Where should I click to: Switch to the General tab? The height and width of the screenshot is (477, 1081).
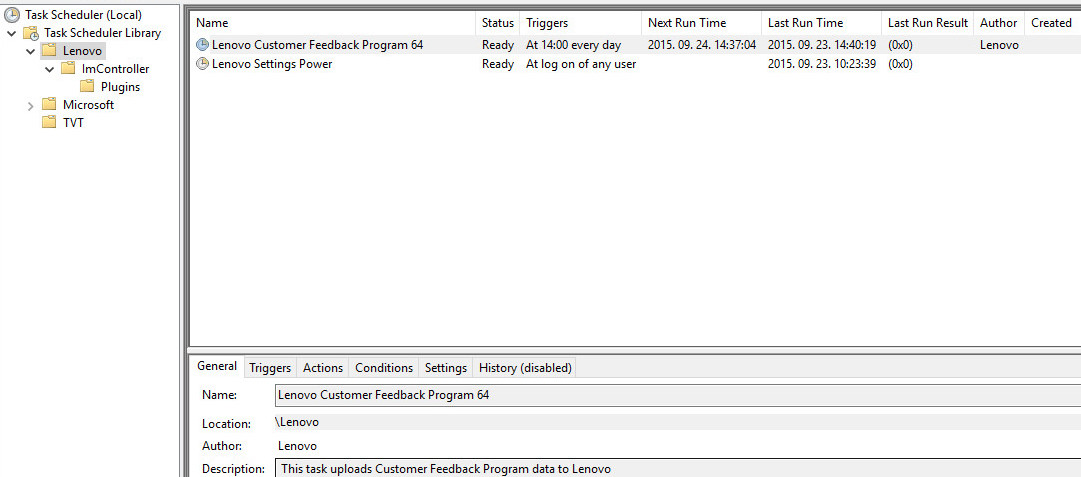(x=216, y=366)
